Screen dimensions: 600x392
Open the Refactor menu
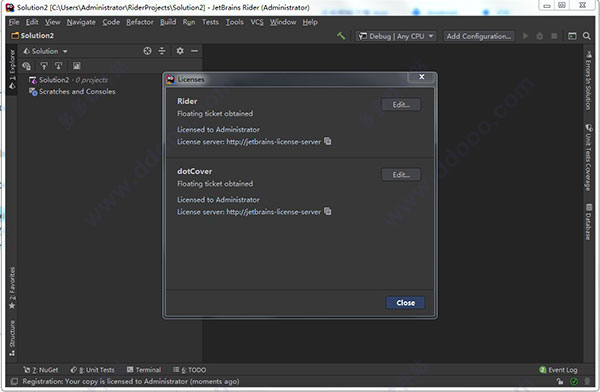(140, 22)
